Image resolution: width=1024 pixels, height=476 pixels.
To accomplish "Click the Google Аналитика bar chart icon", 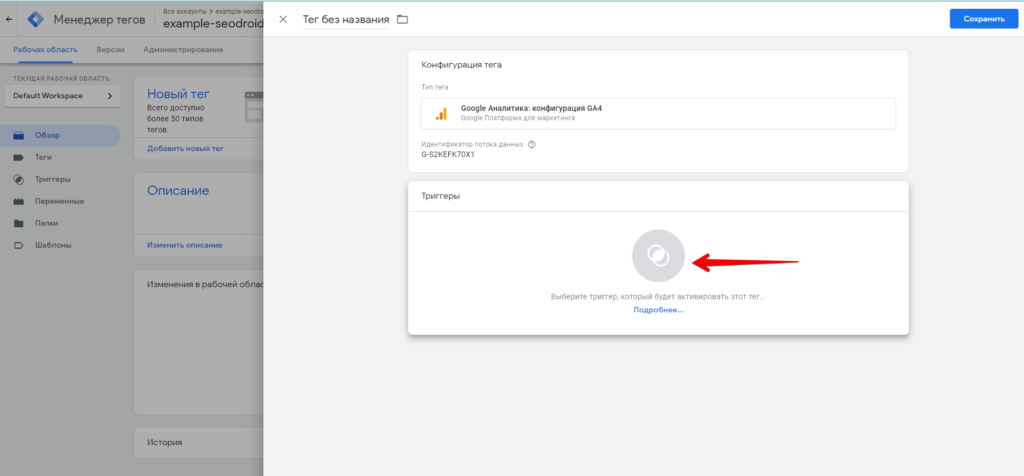I will pos(442,114).
